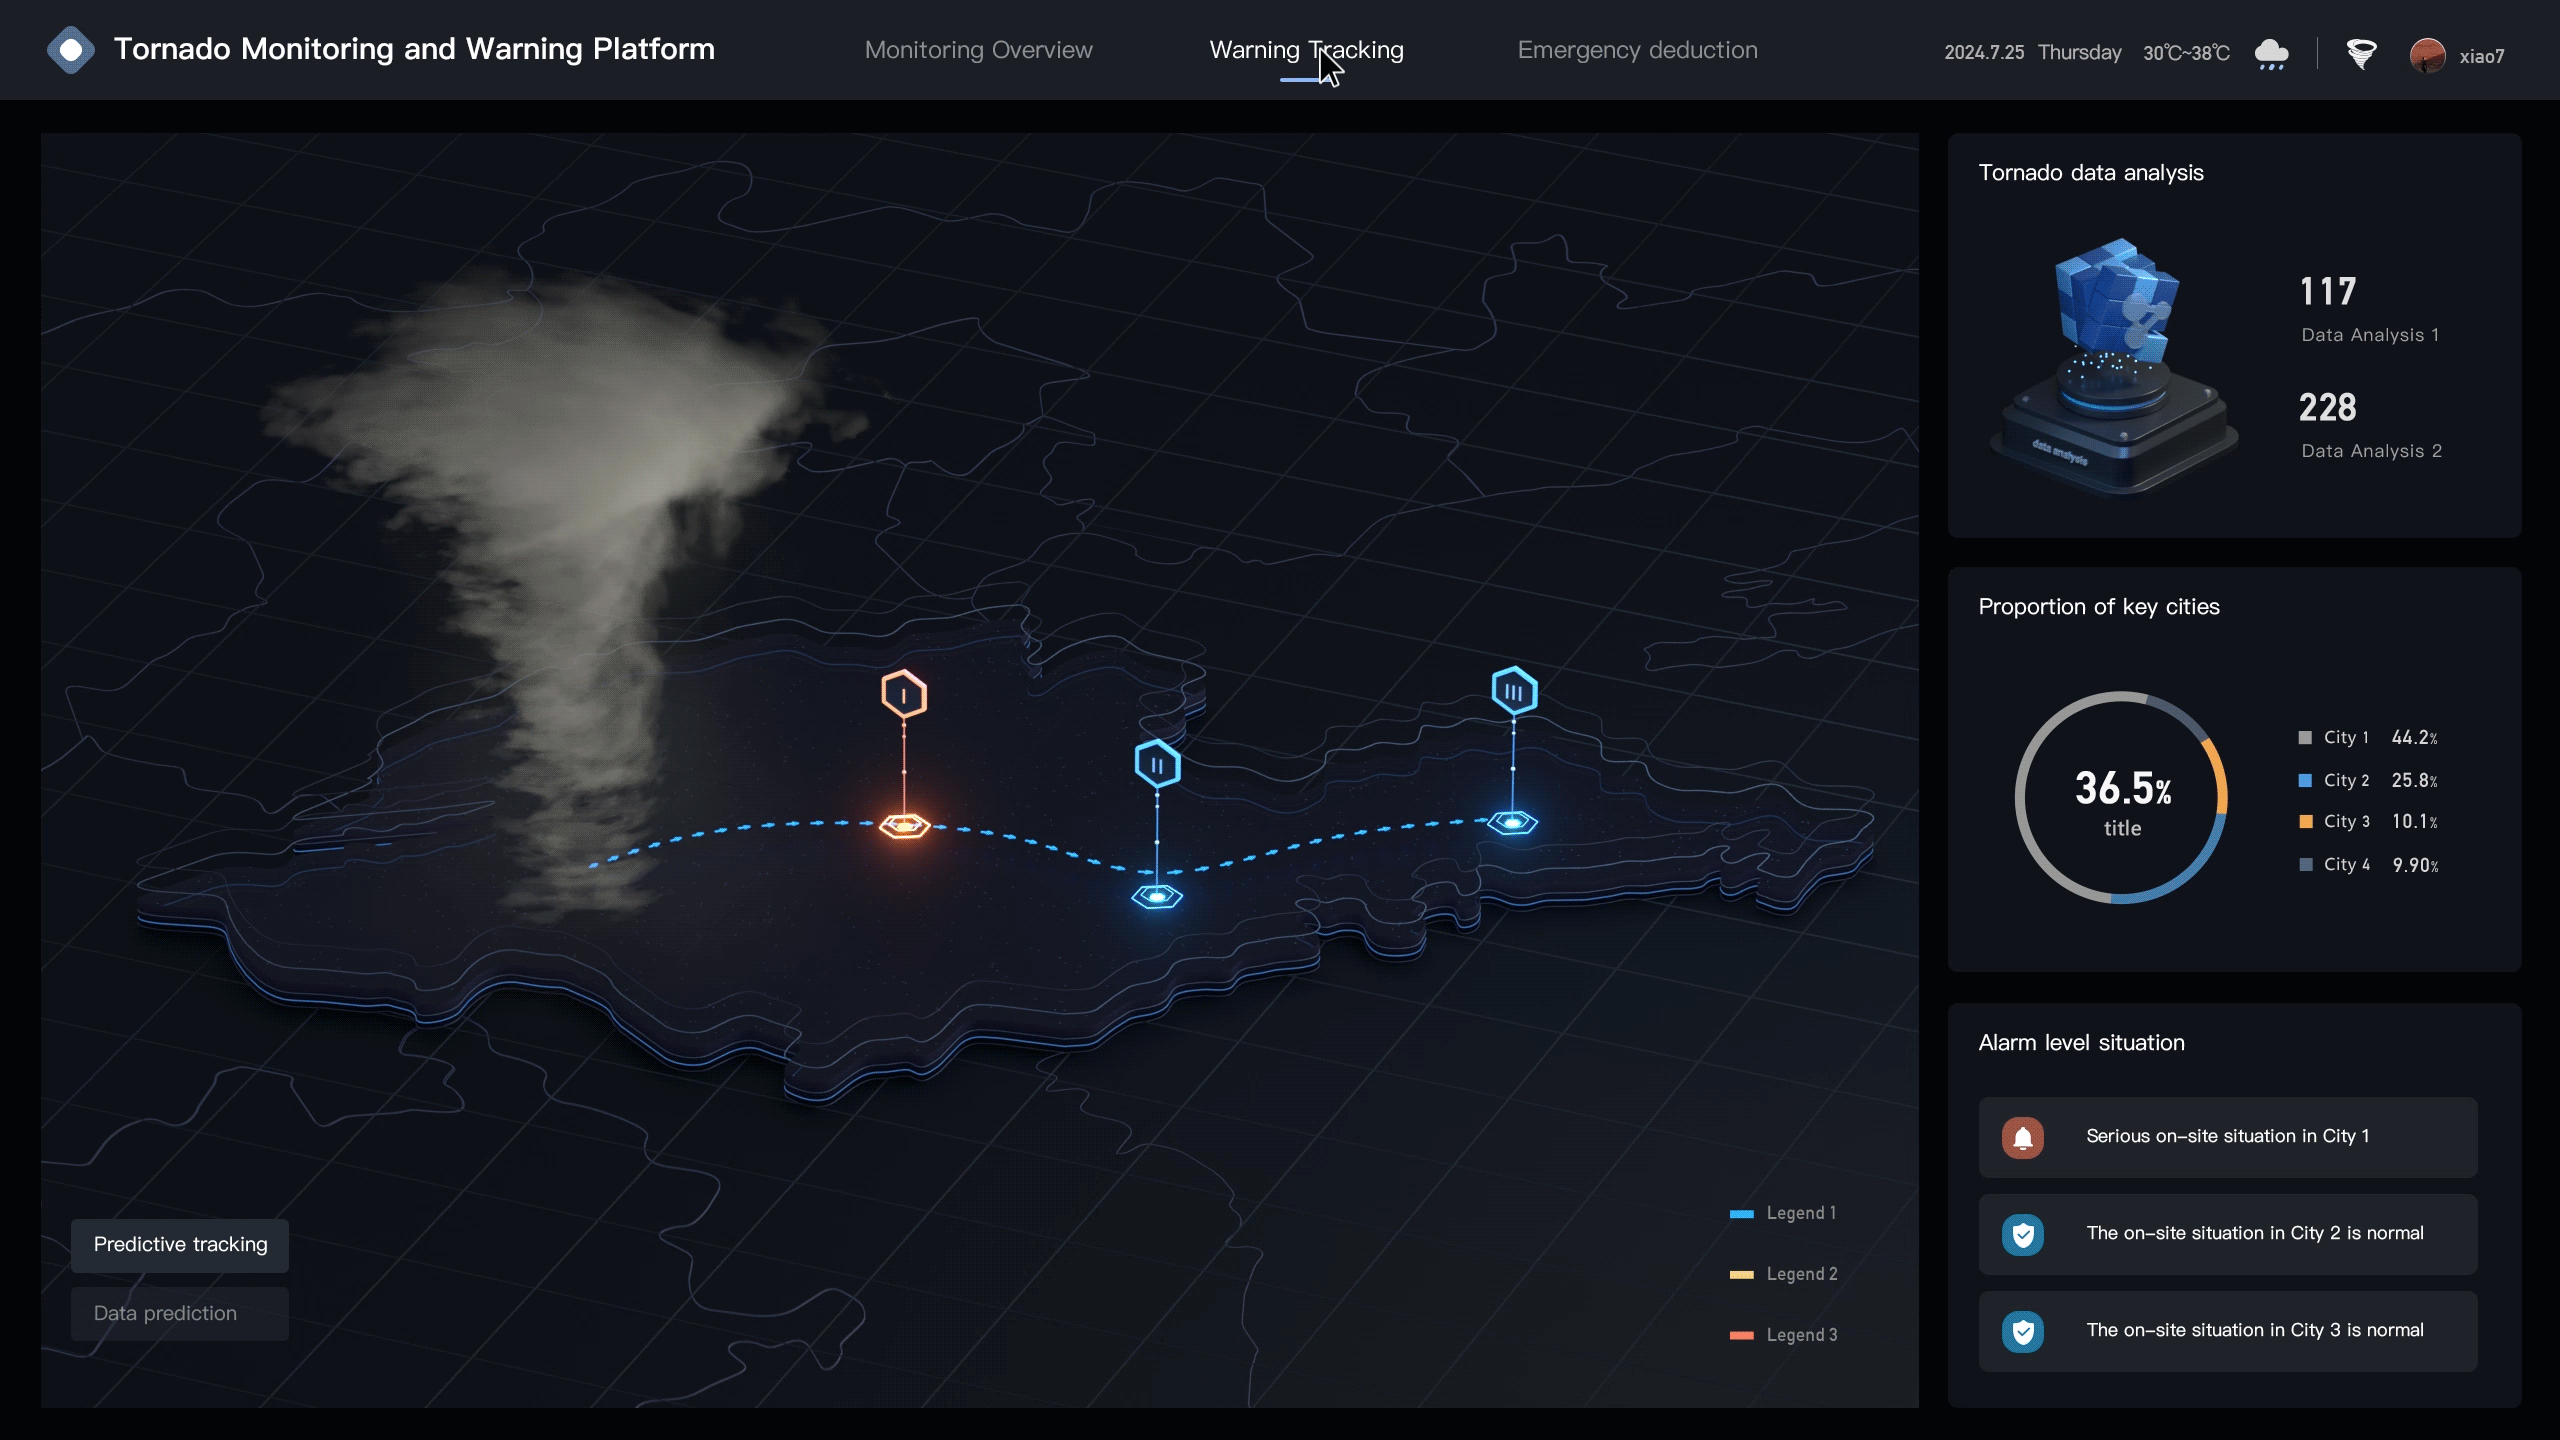Click the xiao7 username

pyautogui.click(x=2482, y=56)
